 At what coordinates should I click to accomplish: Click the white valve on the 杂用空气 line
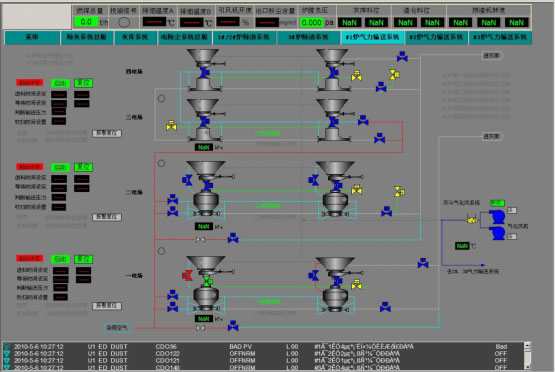(200, 328)
